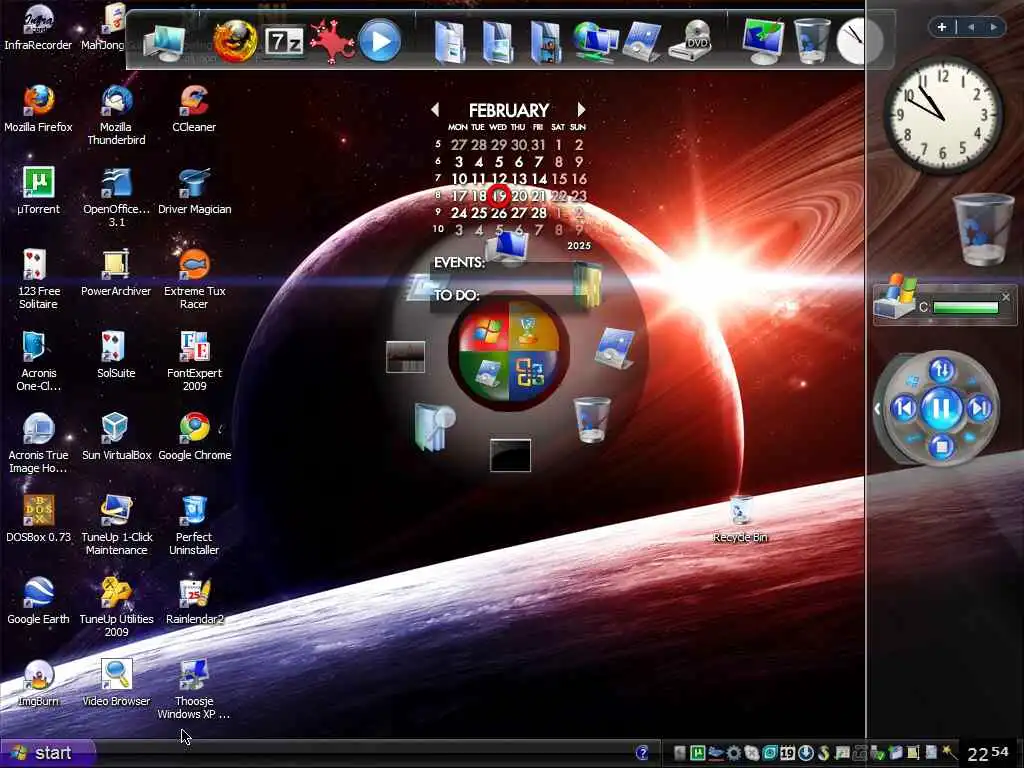The width and height of the screenshot is (1024, 768).
Task: Launch Driver Magician shortcut
Action: (x=195, y=191)
